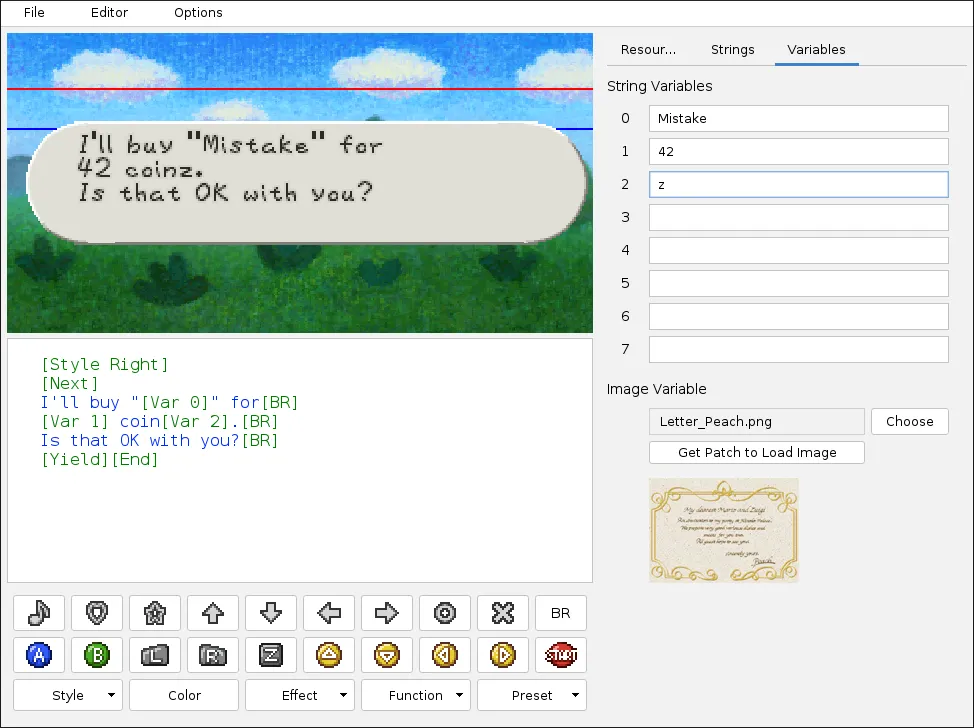The image size is (974, 728).
Task: Insert the yellow C-down button icon
Action: tap(387, 655)
